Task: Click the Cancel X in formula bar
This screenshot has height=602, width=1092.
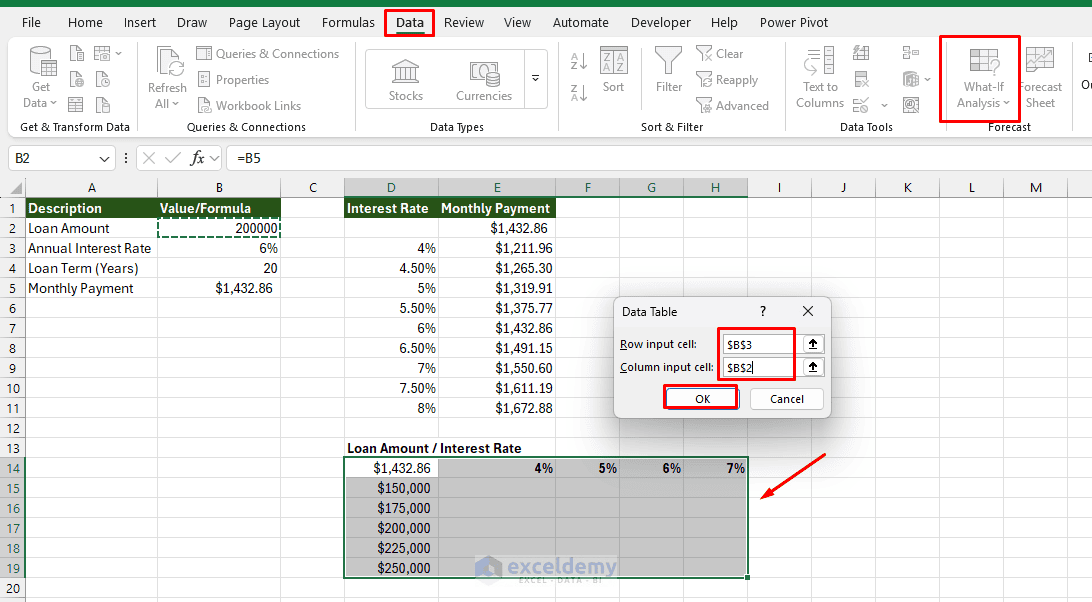Action: (148, 158)
